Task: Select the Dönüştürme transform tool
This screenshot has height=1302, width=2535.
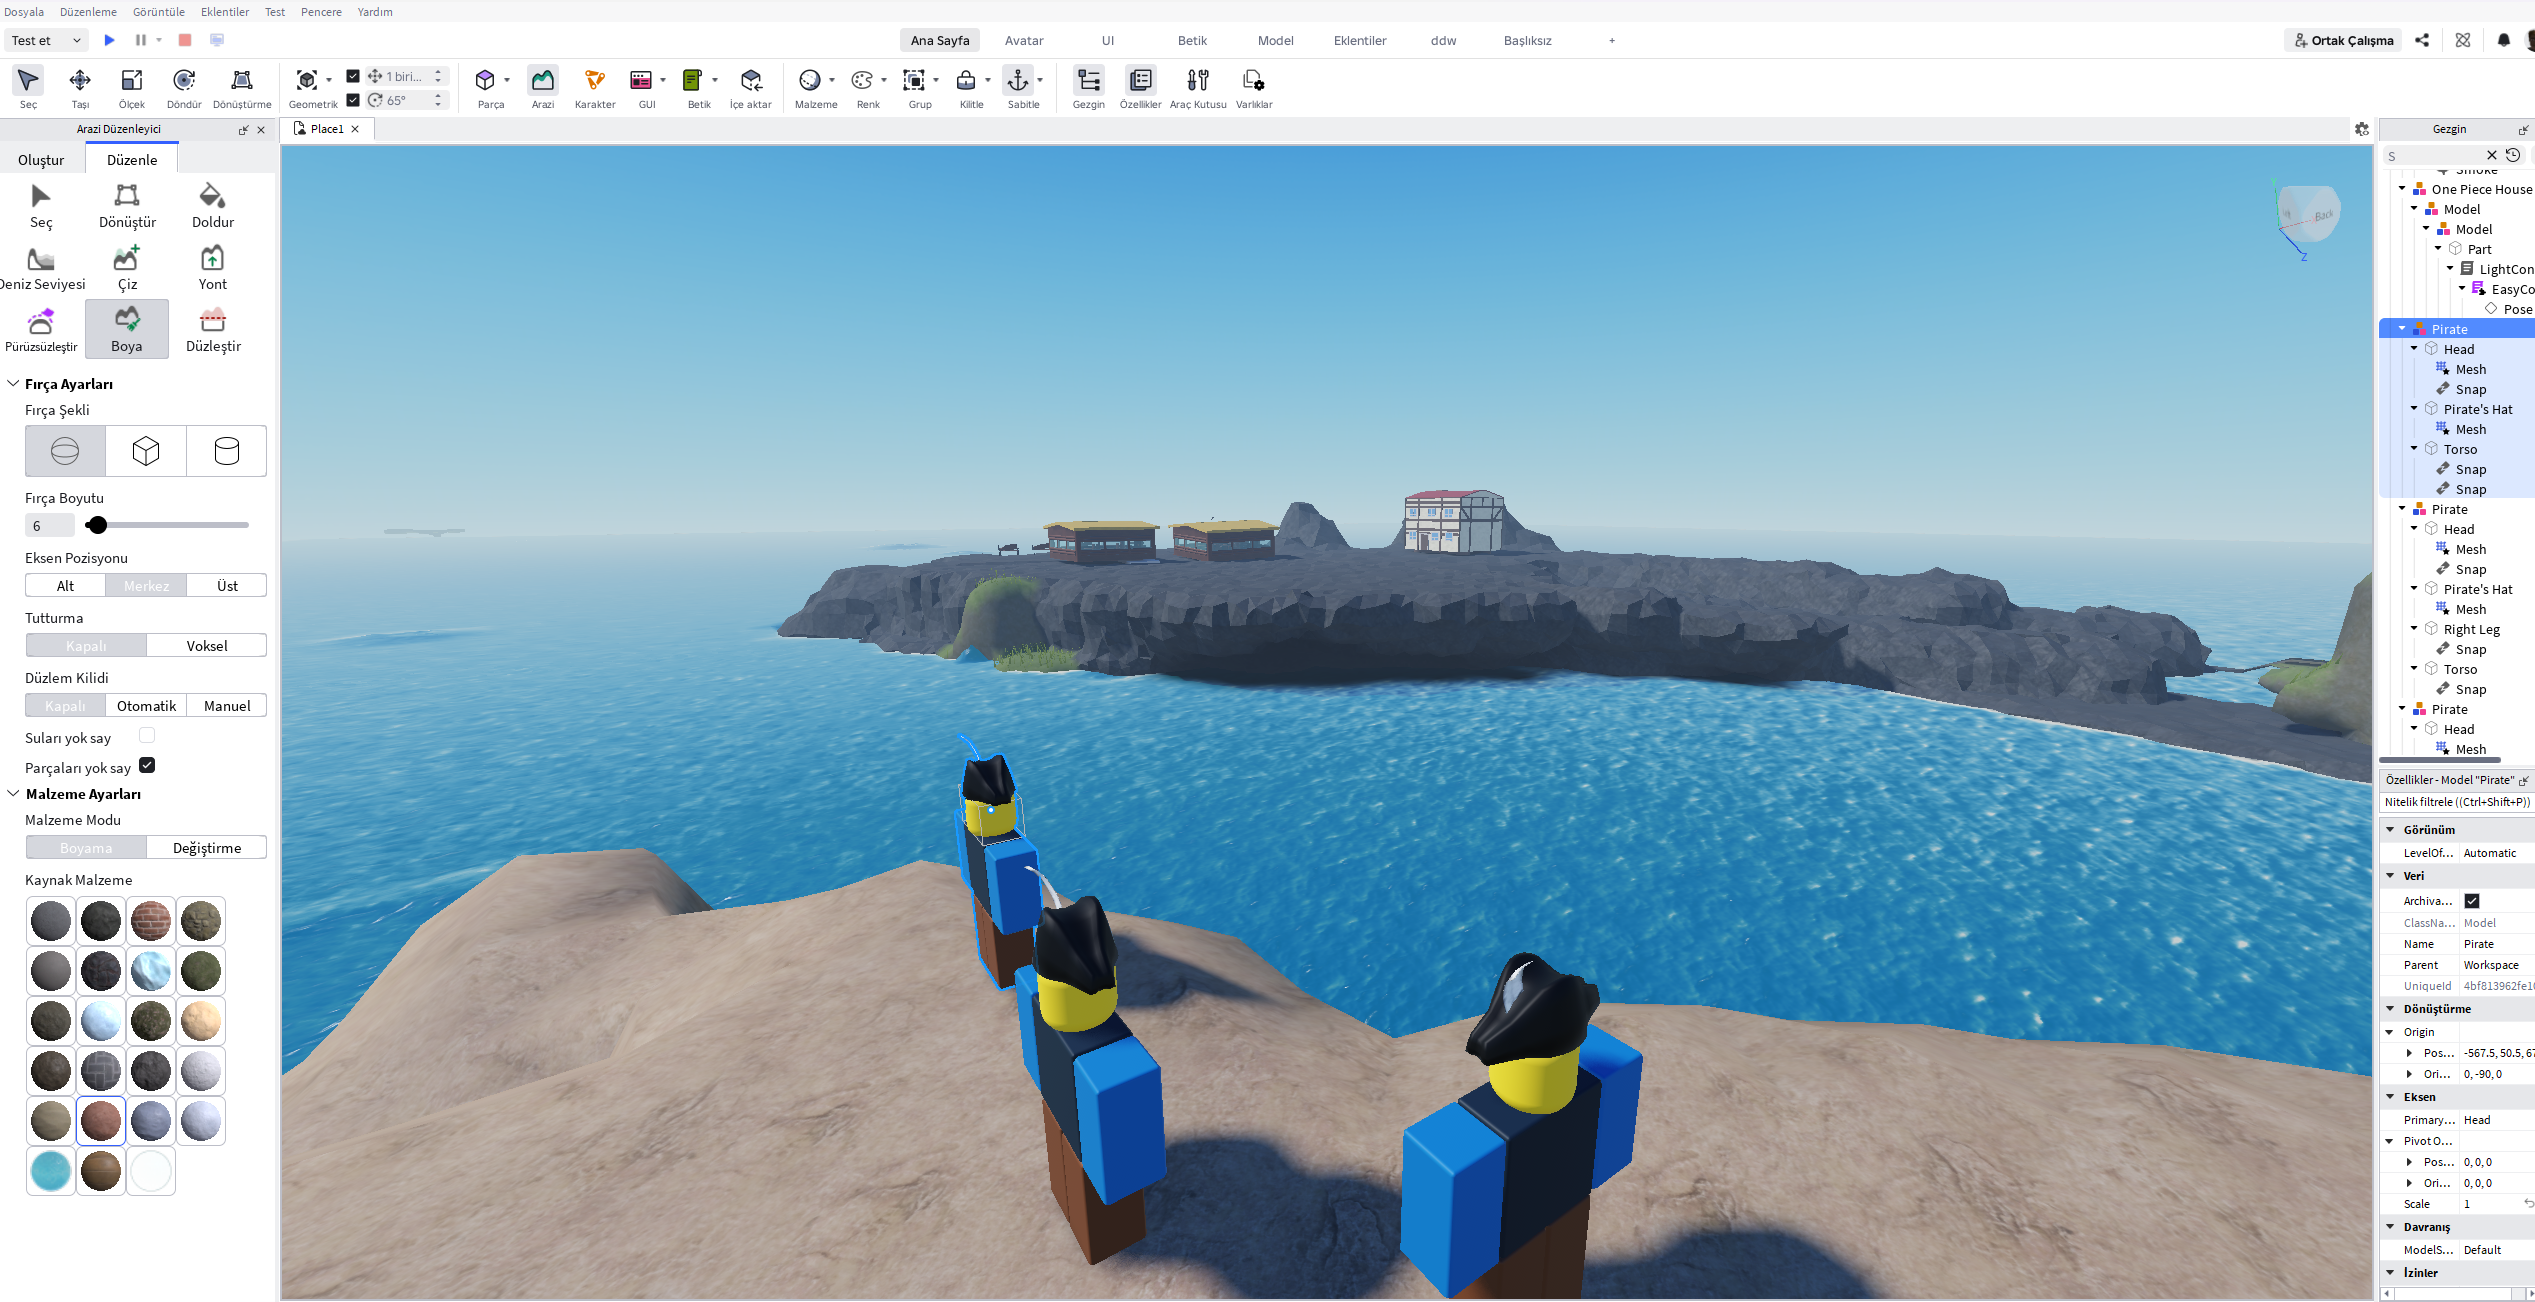Action: (242, 87)
